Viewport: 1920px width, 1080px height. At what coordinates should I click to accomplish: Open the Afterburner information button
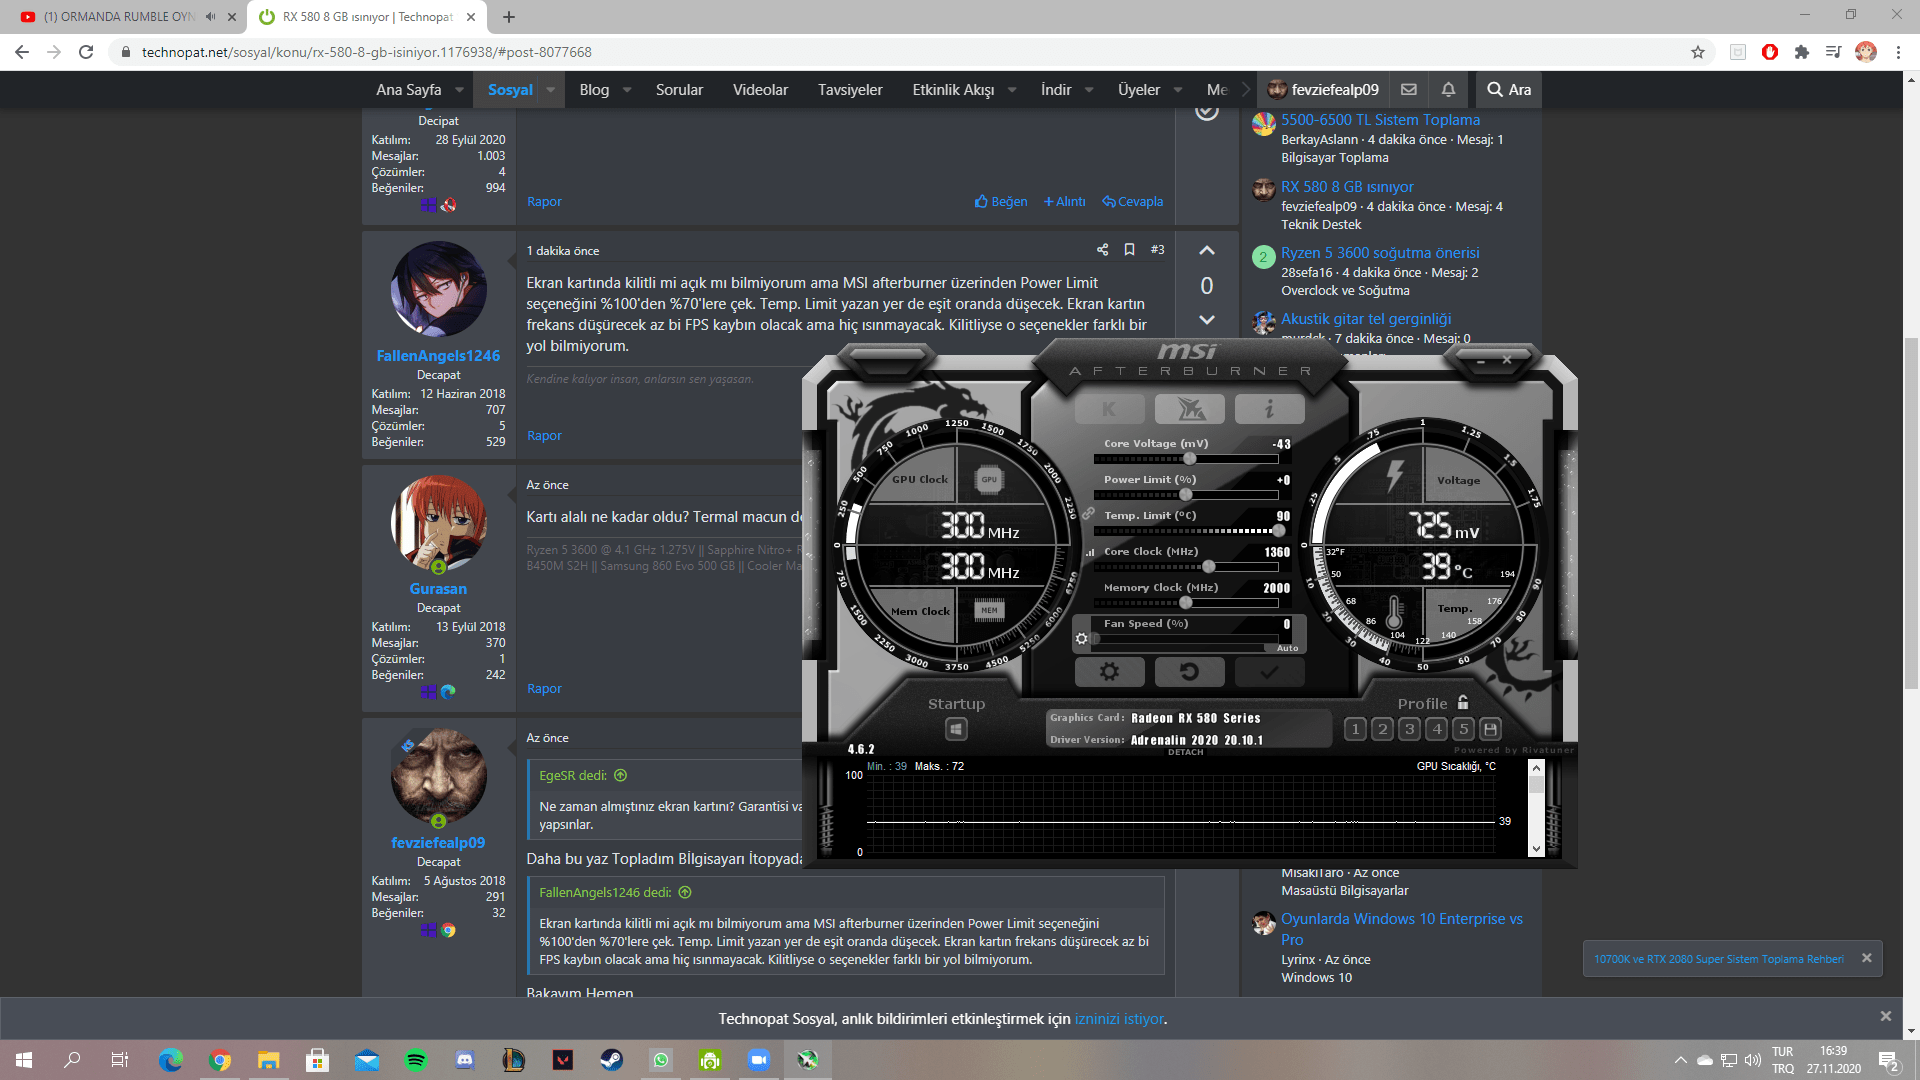pos(1269,409)
